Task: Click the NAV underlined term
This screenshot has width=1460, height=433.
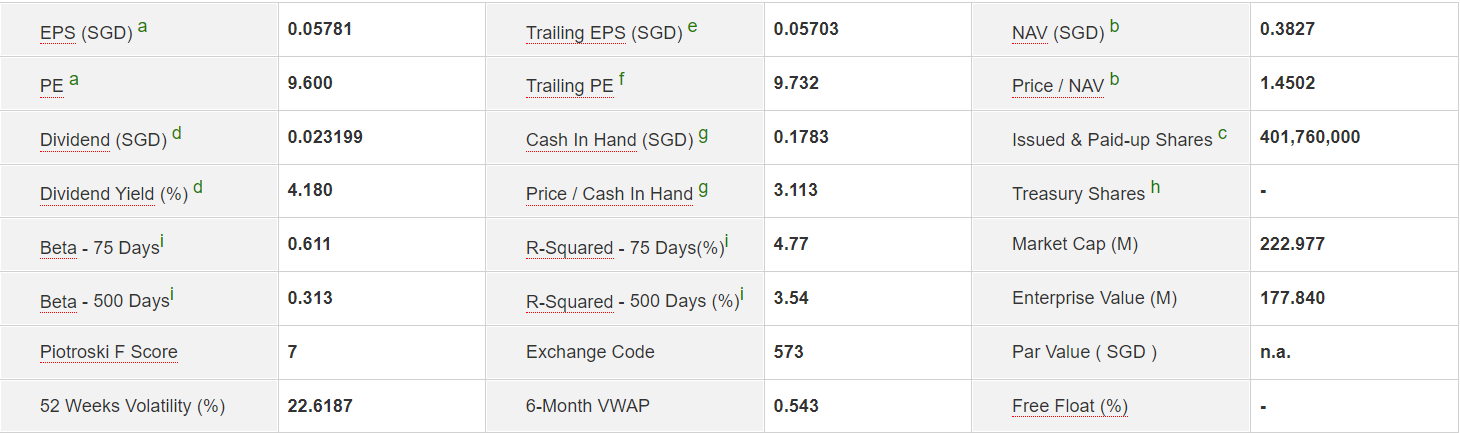Action: click(x=1029, y=33)
